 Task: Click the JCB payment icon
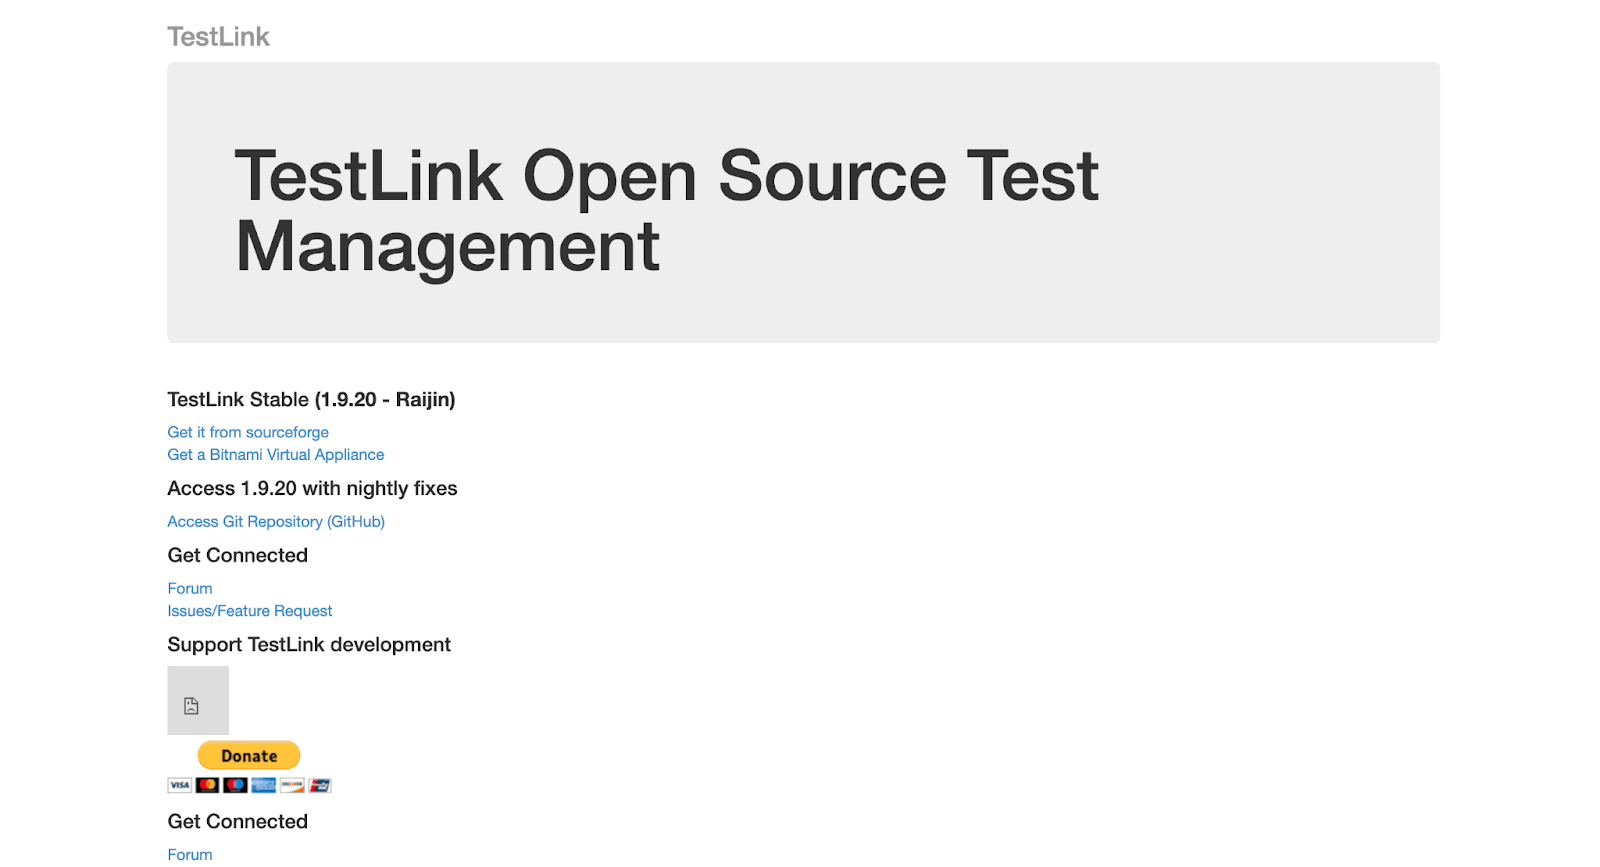(319, 785)
